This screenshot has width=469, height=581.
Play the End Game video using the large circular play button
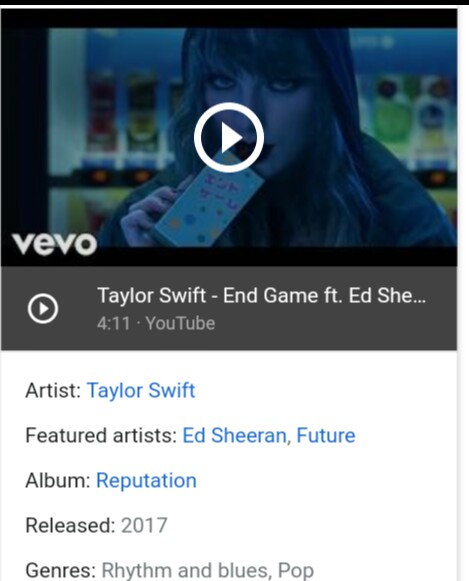(x=229, y=137)
